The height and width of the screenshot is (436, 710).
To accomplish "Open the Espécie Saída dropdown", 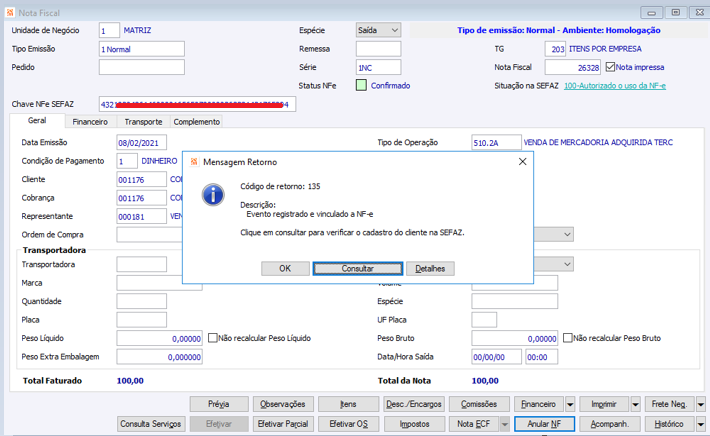I will pos(394,30).
